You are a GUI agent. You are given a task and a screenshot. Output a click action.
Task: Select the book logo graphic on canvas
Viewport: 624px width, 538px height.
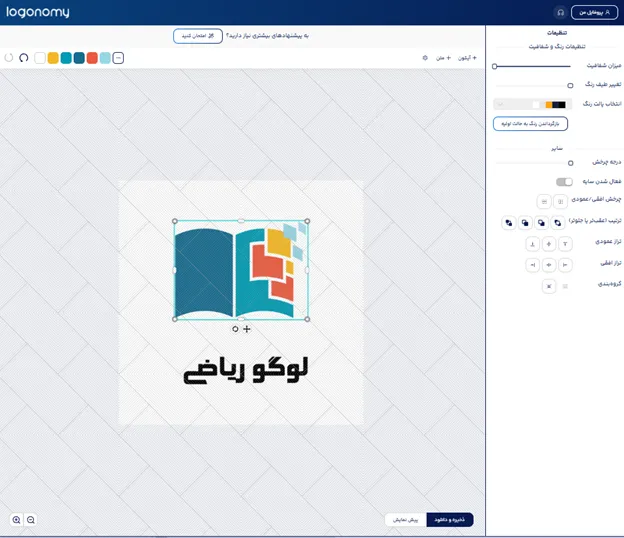coord(241,270)
